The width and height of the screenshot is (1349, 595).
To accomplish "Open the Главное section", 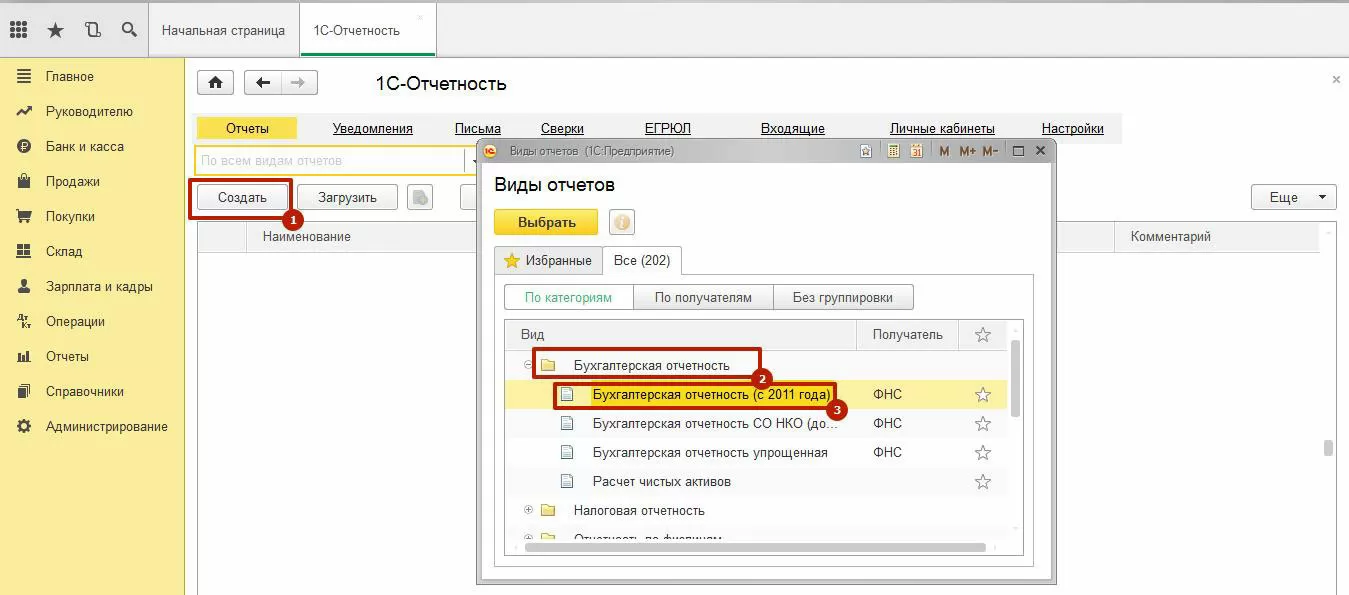I will click(70, 76).
